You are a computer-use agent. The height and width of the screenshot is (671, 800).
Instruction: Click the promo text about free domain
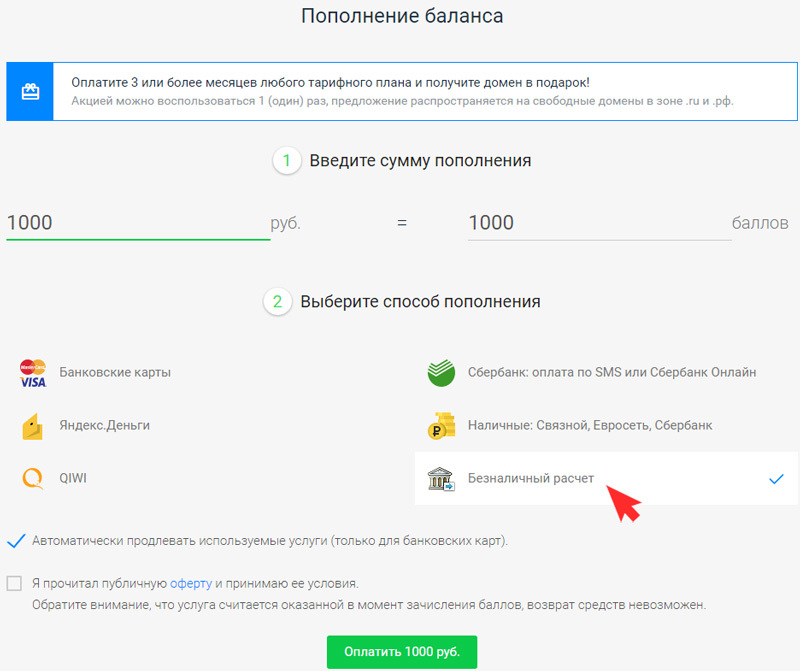tap(330, 82)
